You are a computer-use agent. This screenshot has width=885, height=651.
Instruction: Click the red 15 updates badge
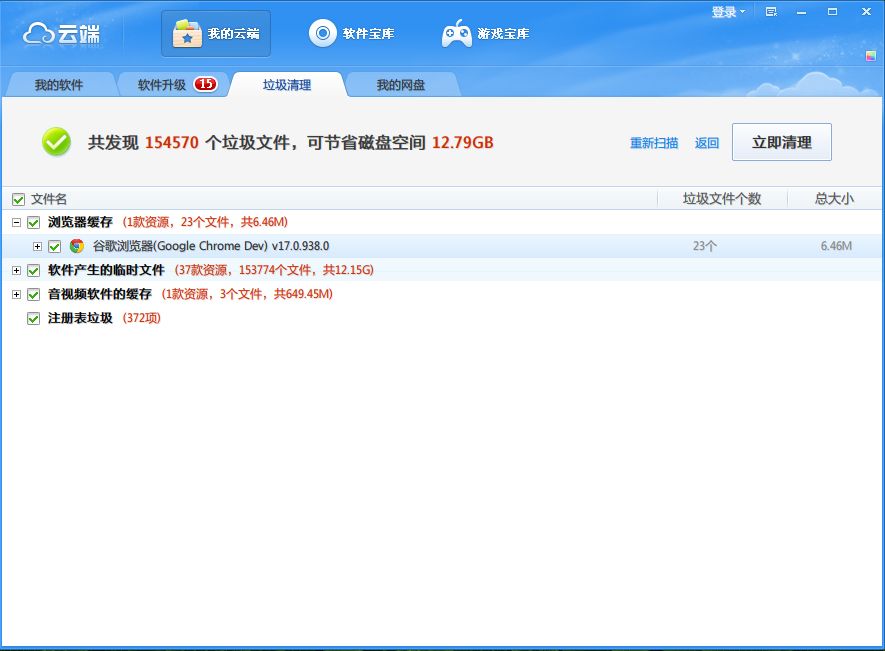[x=205, y=84]
